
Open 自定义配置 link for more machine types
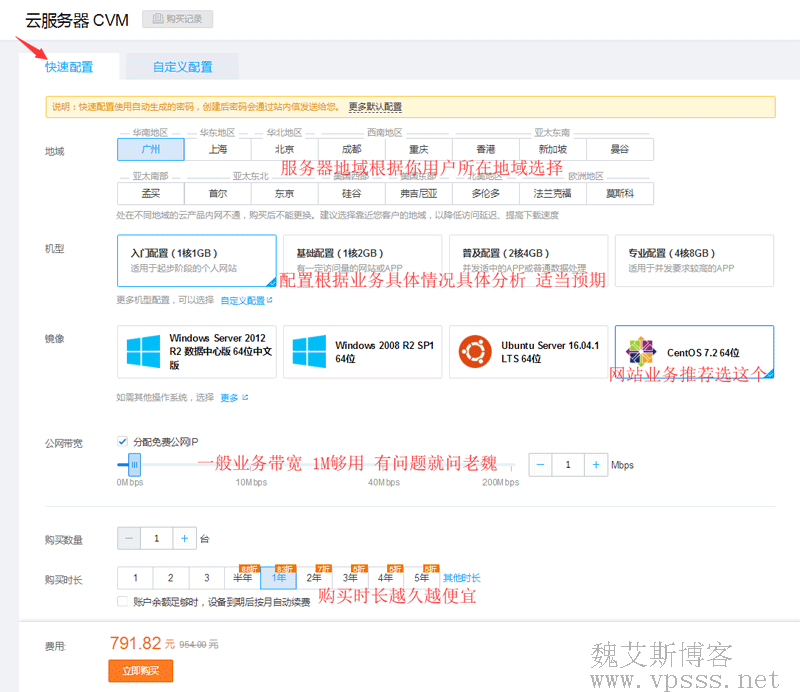(x=243, y=300)
